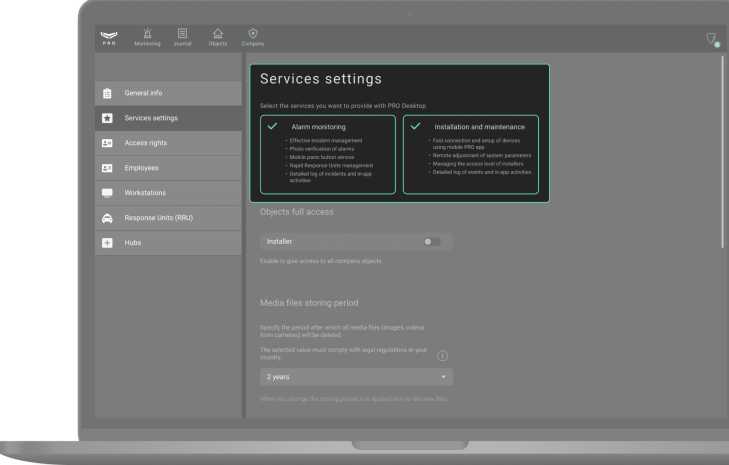Open the 2 years storing period dropdown
The height and width of the screenshot is (465, 729).
[355, 377]
